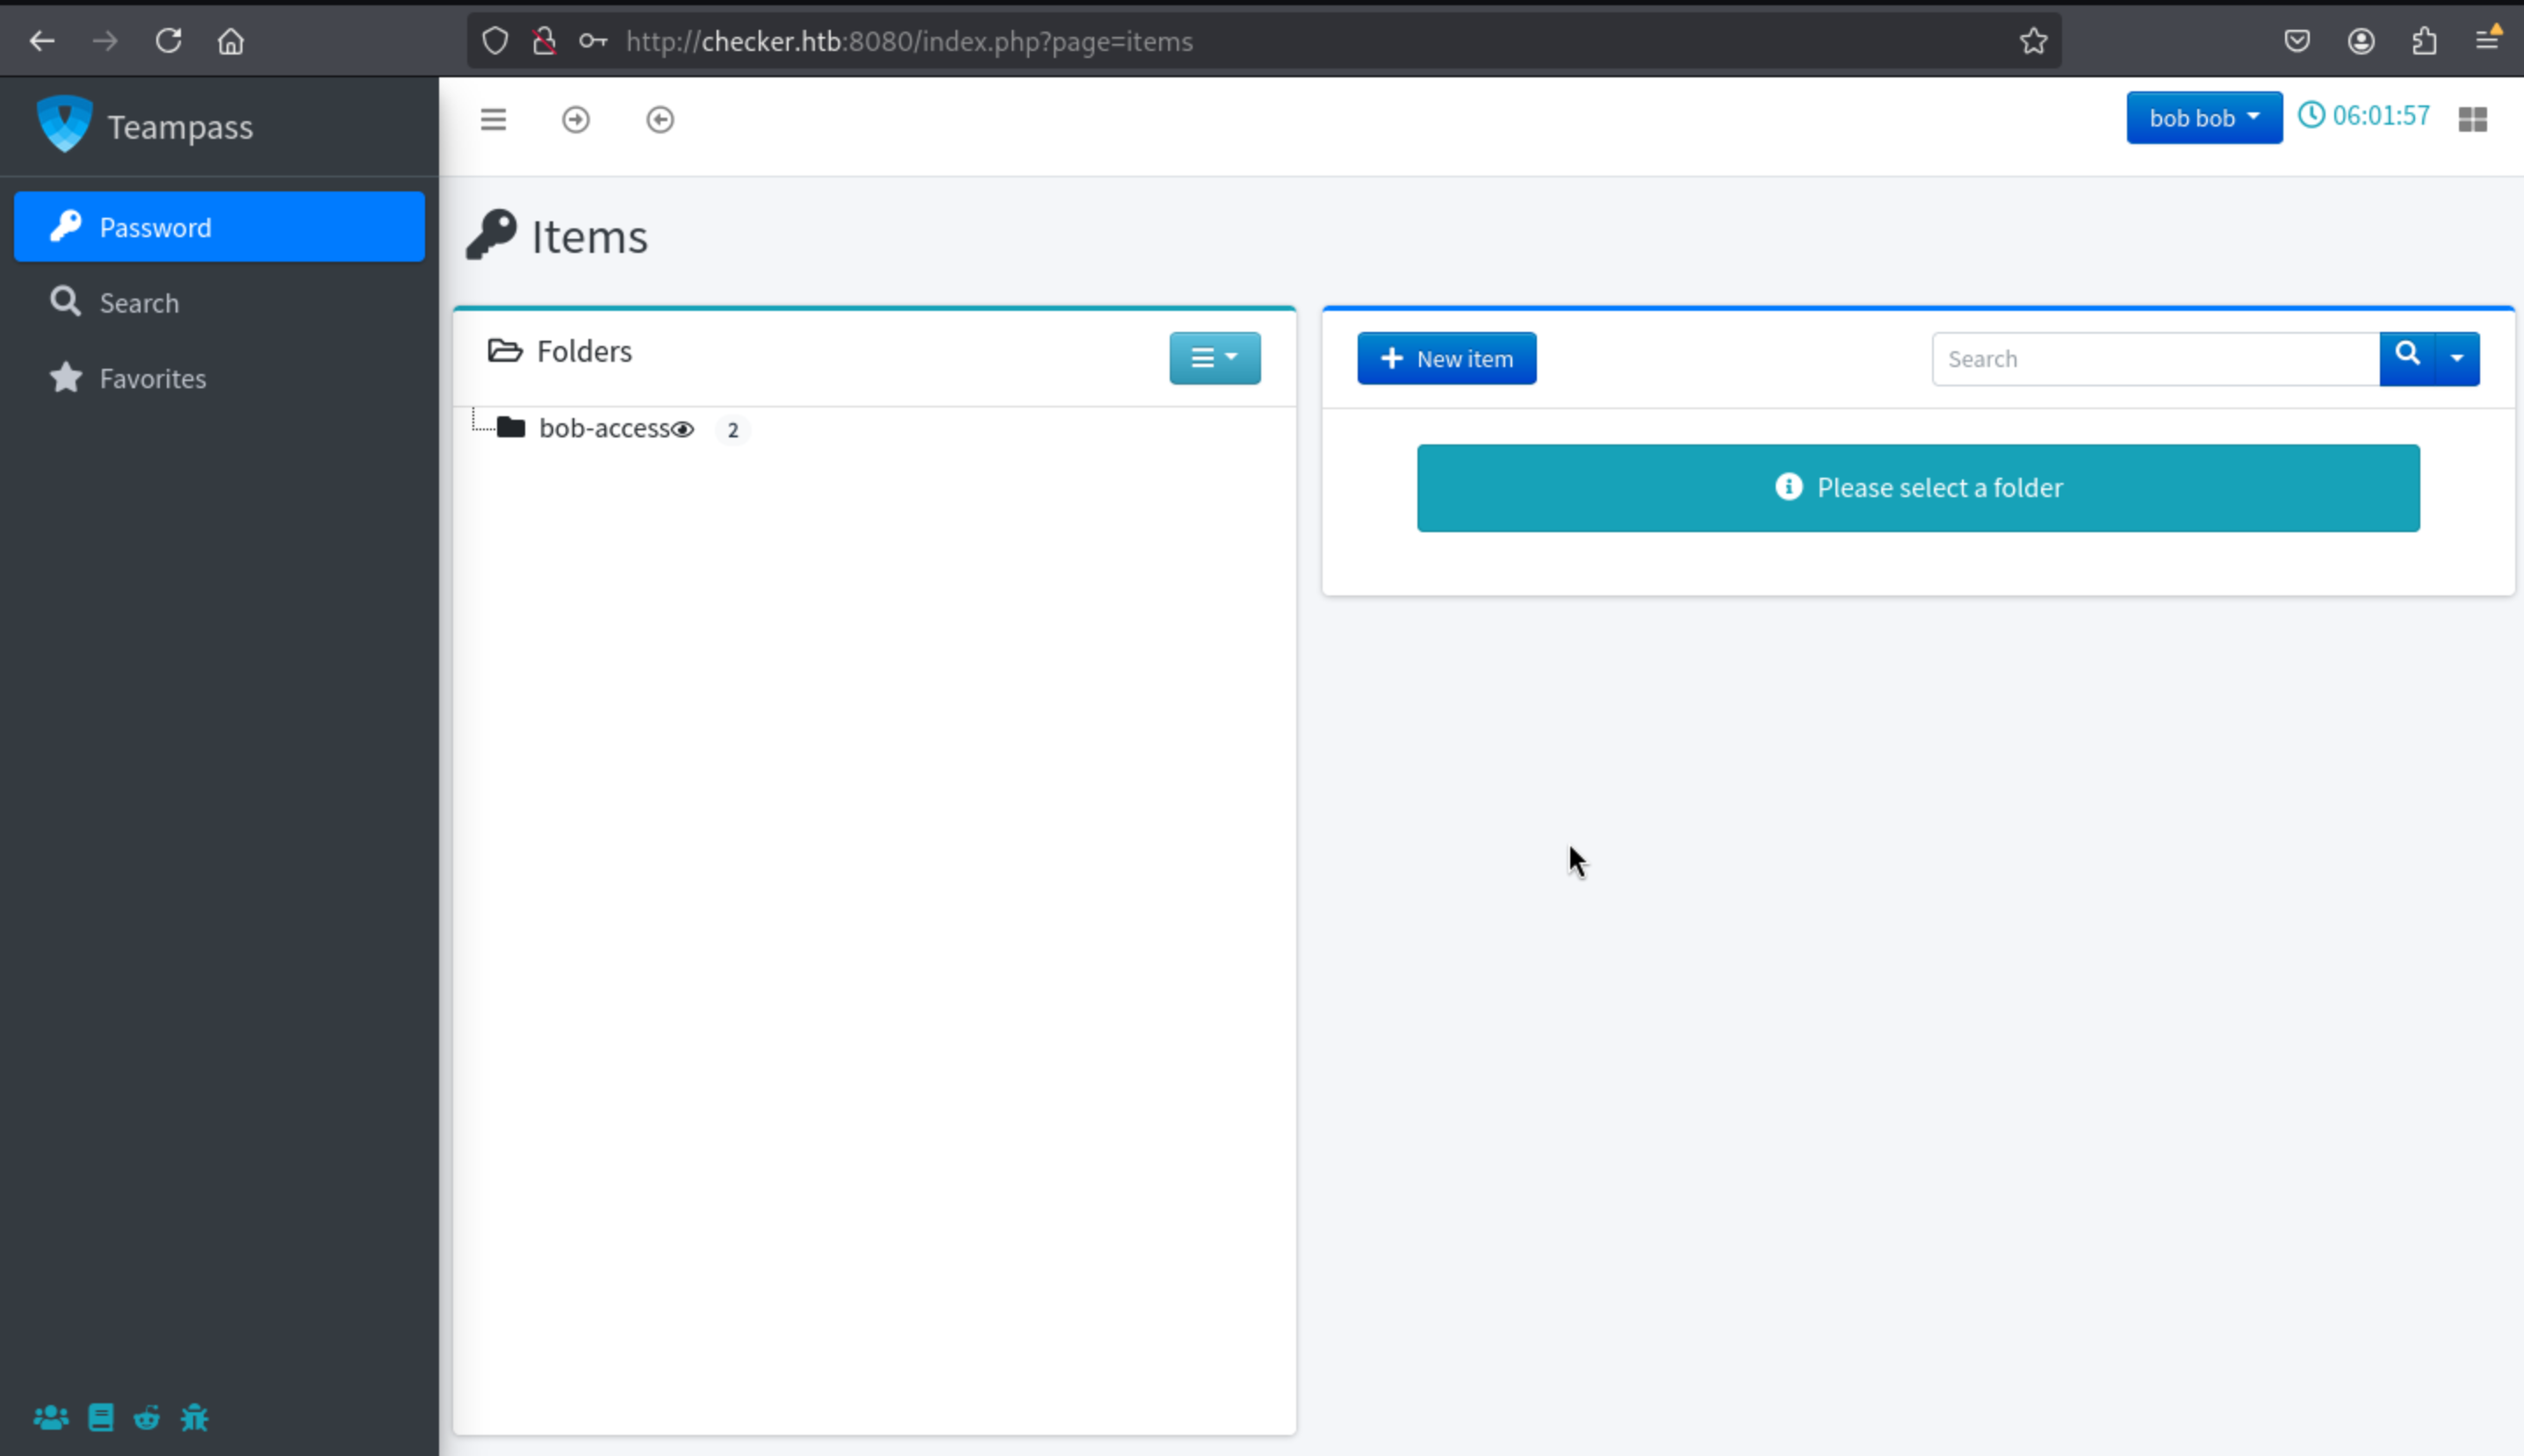
Task: Go to Favorites in the sidebar
Action: tap(152, 379)
